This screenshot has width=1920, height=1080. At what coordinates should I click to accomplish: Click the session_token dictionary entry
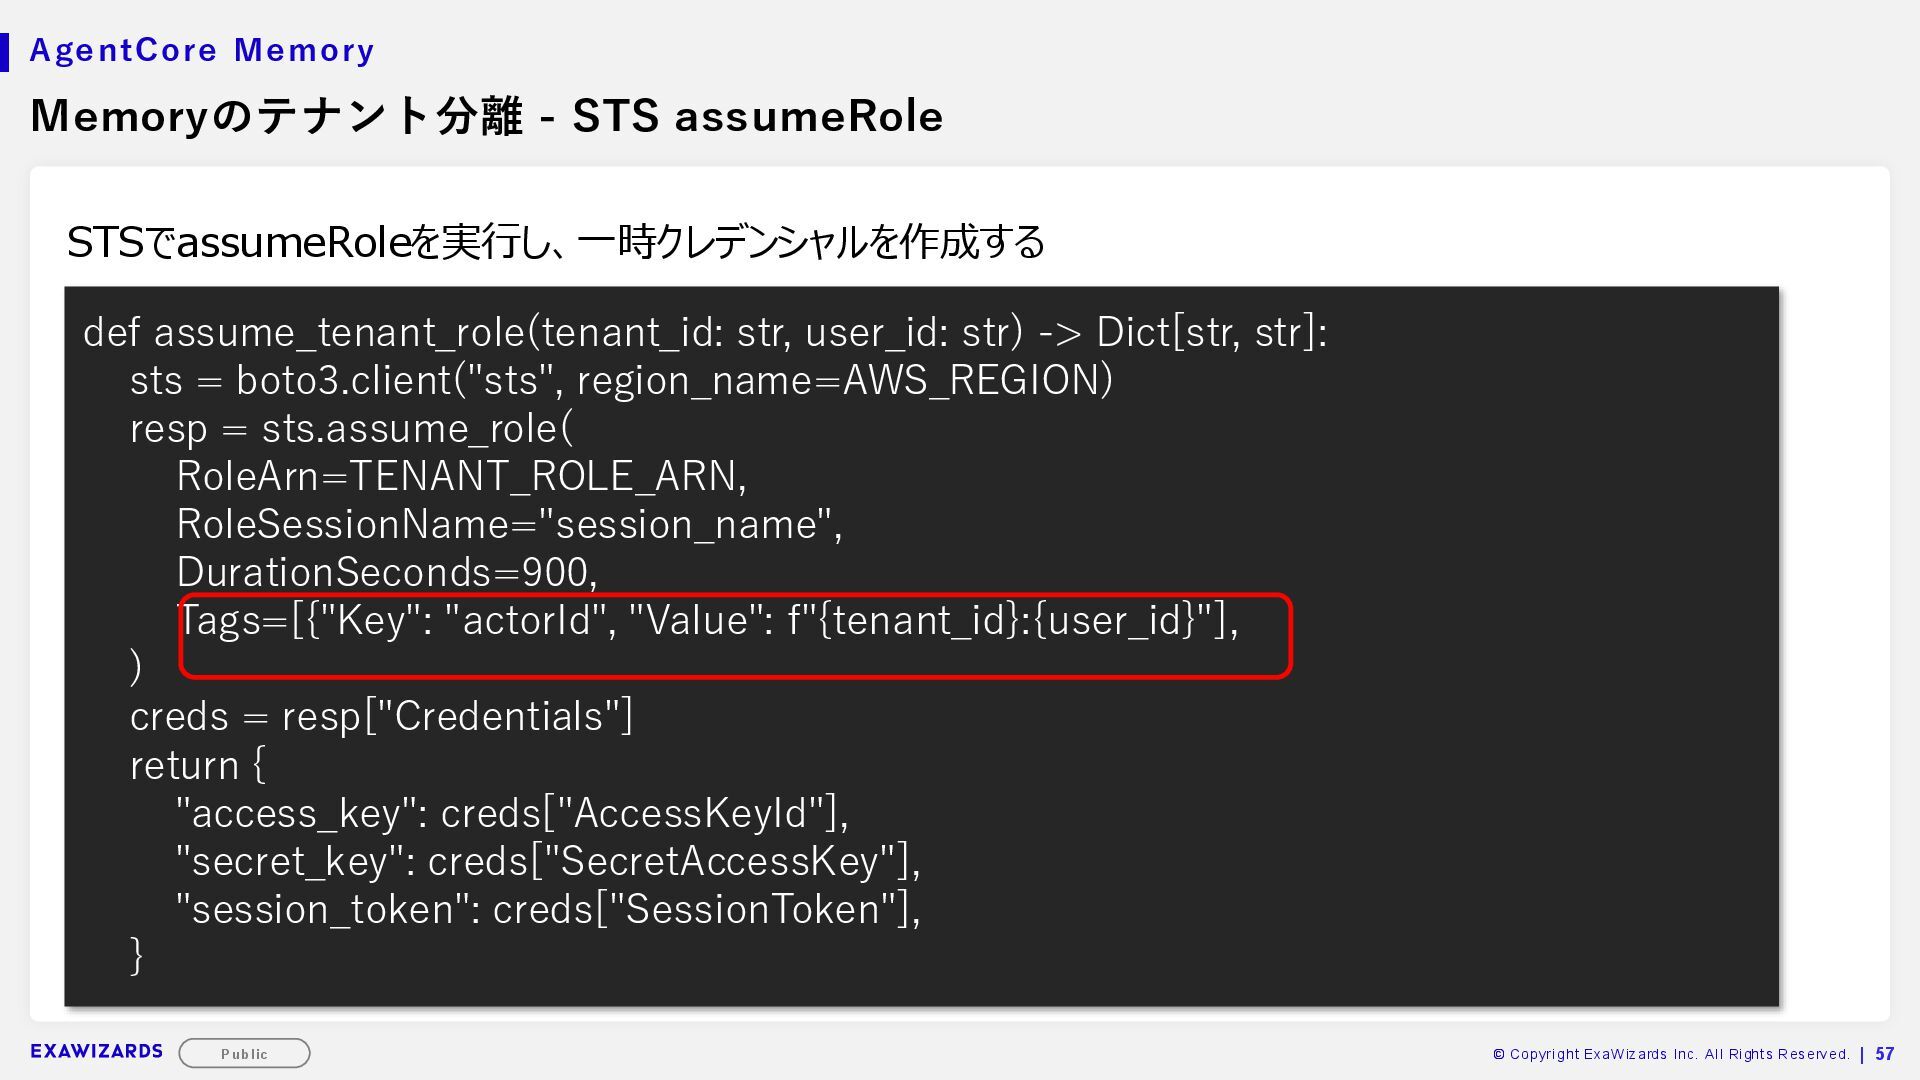548,909
